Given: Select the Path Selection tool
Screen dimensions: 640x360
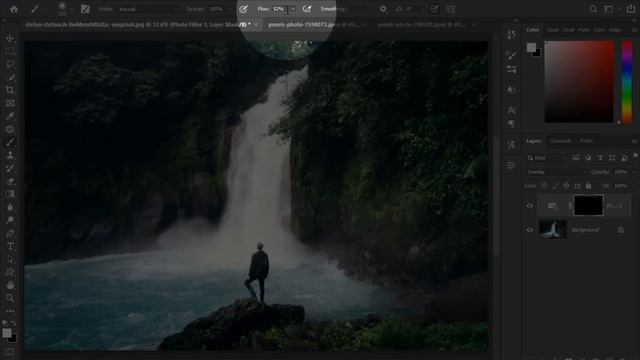Looking at the screenshot, I should (10, 260).
